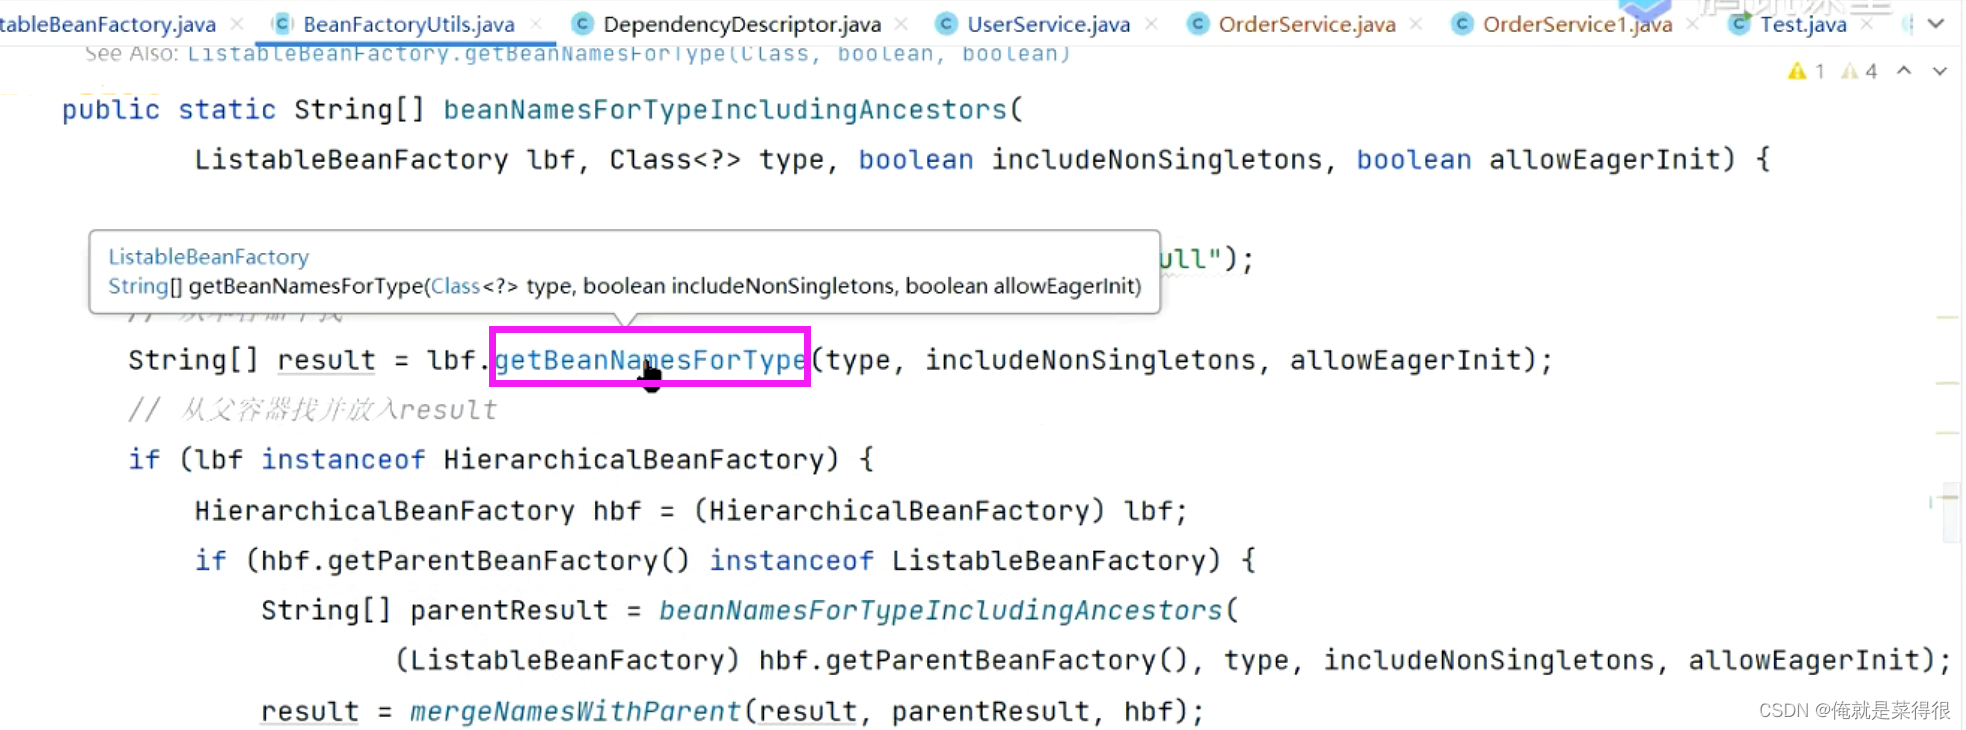Click beanNamesForTypeIncludingAncestors method declaration name
The image size is (1966, 730).
tap(725, 109)
